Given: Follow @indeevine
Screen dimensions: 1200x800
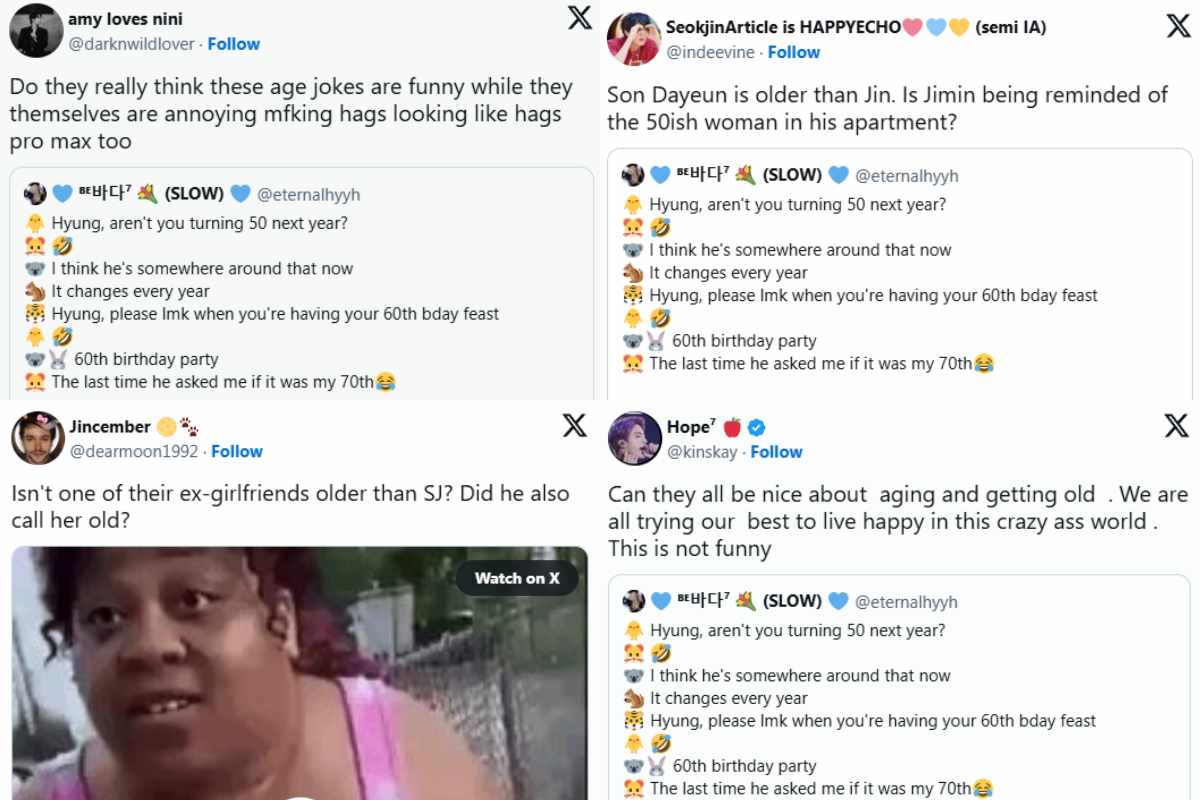Looking at the screenshot, I should coord(794,52).
